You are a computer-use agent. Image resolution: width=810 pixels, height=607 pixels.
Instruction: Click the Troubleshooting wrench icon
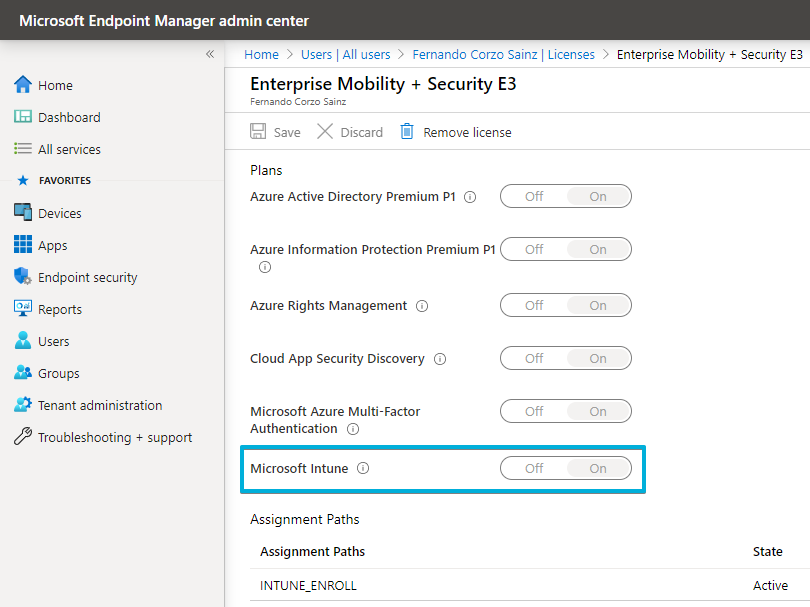click(23, 437)
